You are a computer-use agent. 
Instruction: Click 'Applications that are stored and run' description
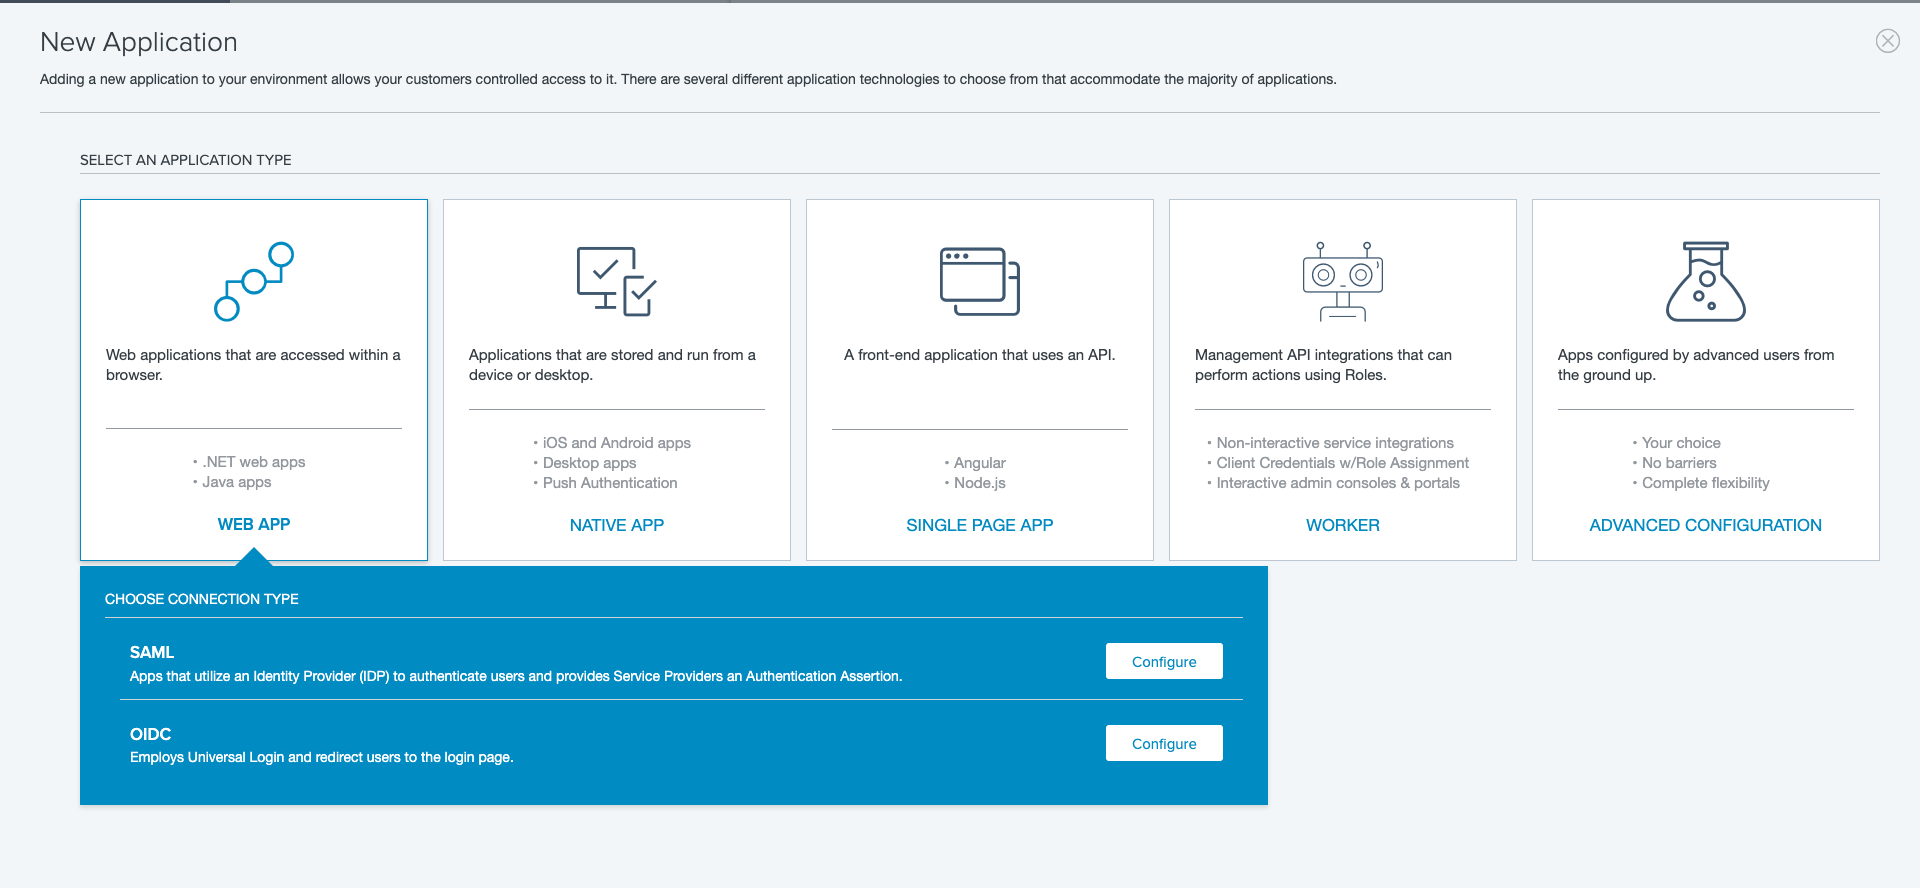point(612,365)
